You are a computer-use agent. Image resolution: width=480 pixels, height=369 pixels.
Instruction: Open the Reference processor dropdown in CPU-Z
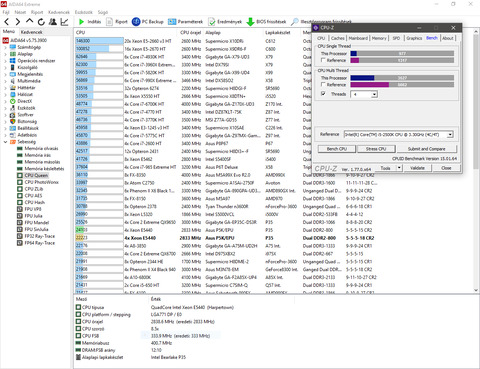coord(450,135)
